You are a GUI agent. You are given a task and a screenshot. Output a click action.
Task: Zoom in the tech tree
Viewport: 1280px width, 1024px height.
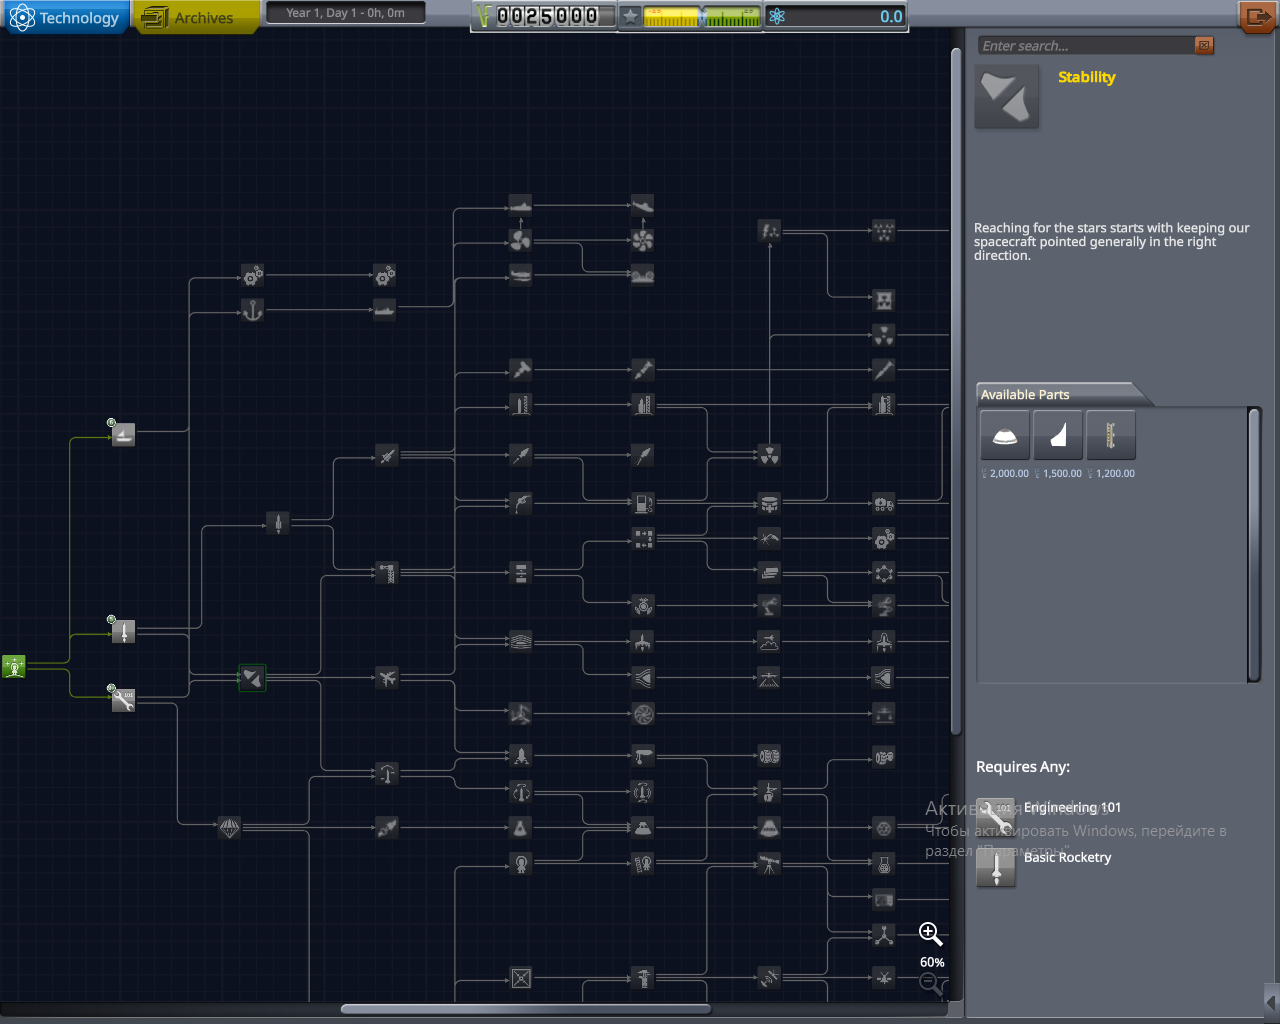(930, 934)
